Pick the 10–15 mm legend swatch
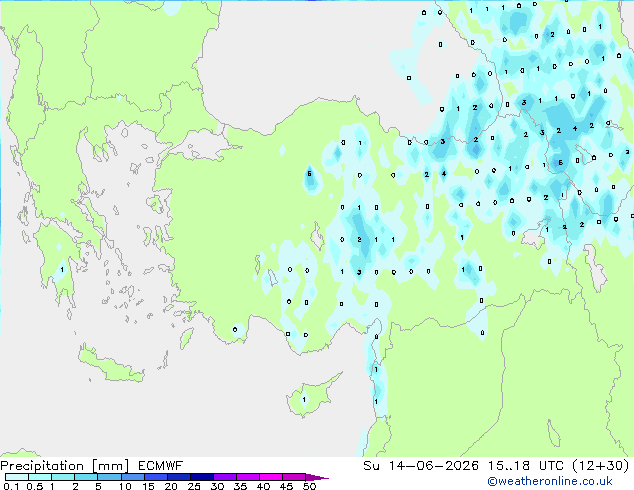 [x=132, y=477]
